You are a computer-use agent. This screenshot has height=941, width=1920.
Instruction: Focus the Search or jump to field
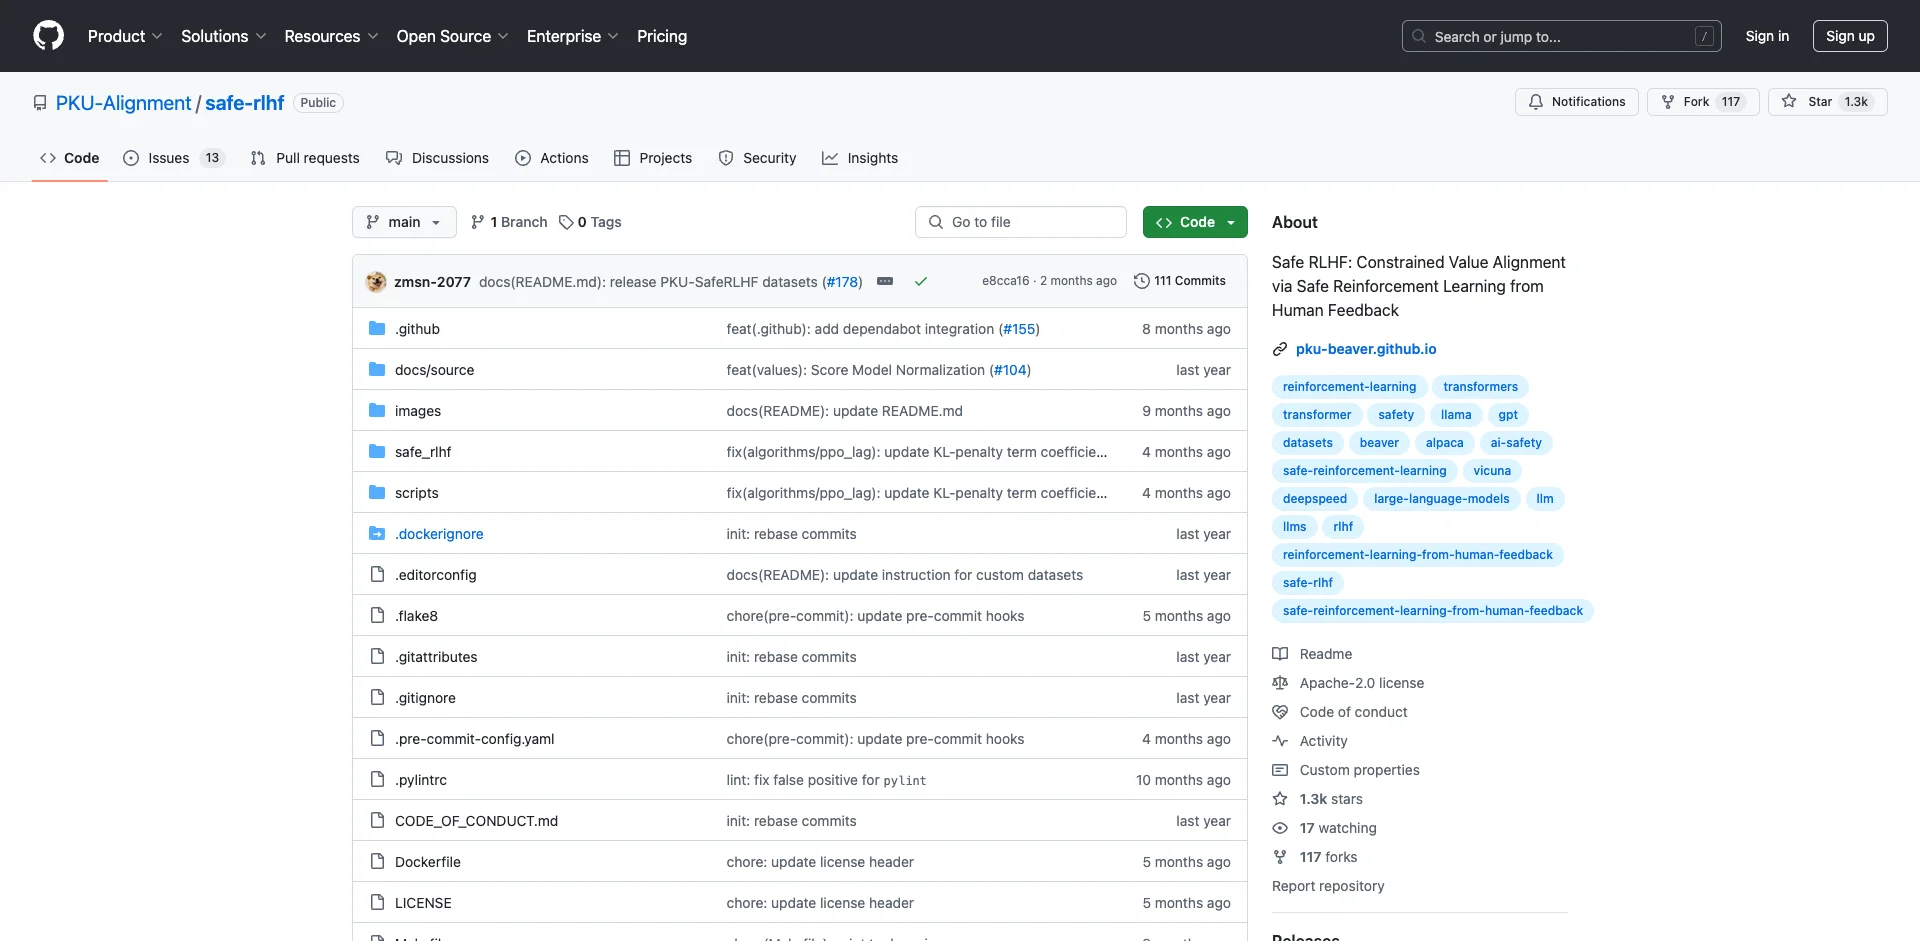[1562, 36]
